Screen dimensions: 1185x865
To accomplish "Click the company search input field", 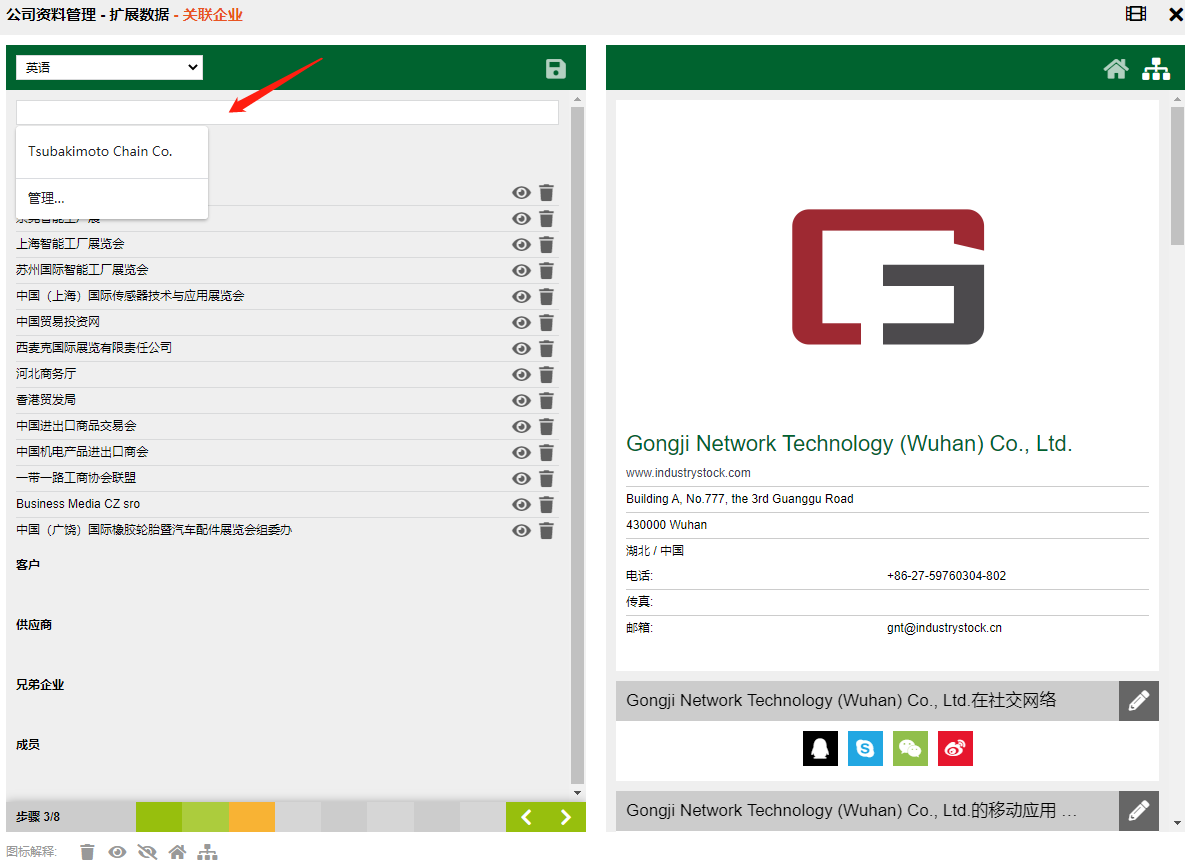I will click(287, 112).
